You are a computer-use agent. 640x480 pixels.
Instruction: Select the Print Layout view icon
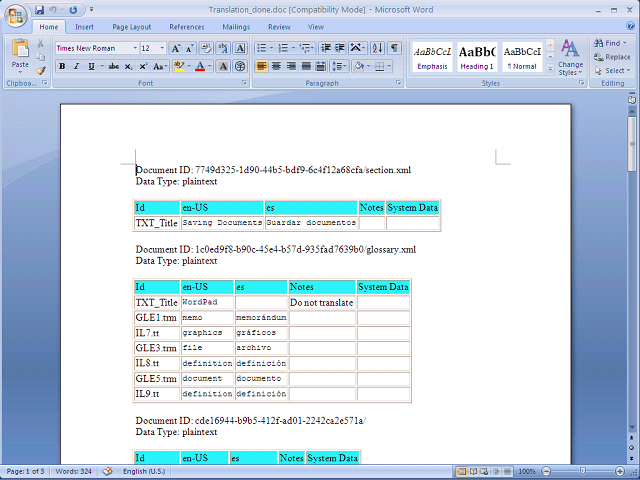click(x=462, y=472)
